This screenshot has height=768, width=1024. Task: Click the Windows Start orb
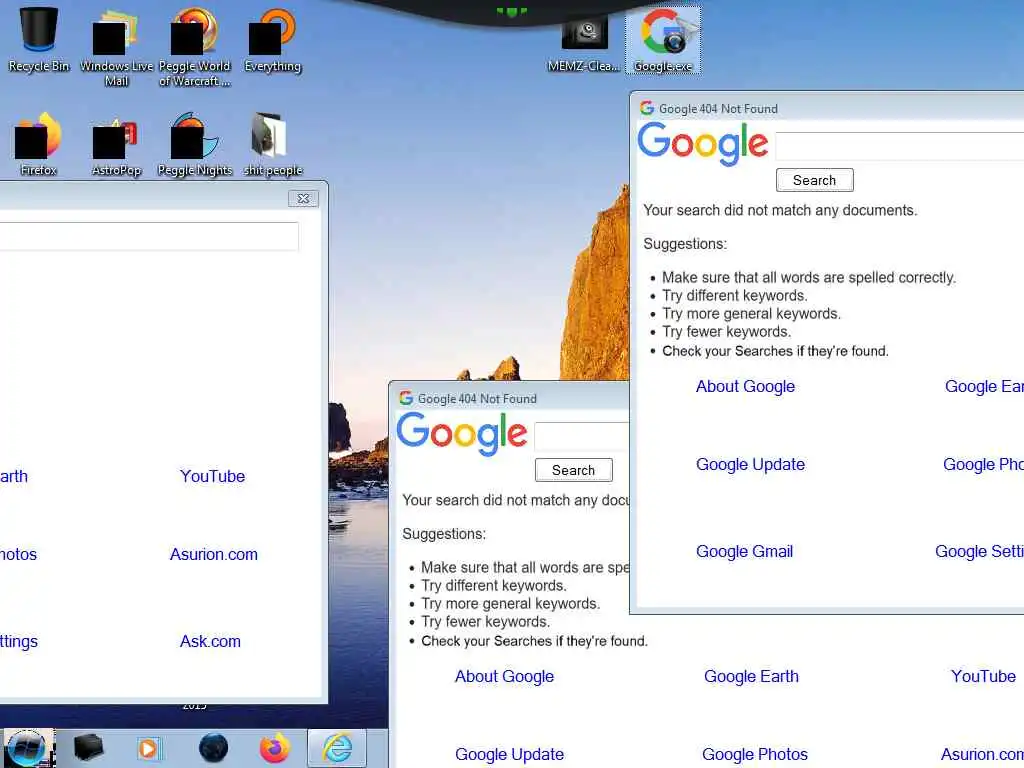pos(27,748)
